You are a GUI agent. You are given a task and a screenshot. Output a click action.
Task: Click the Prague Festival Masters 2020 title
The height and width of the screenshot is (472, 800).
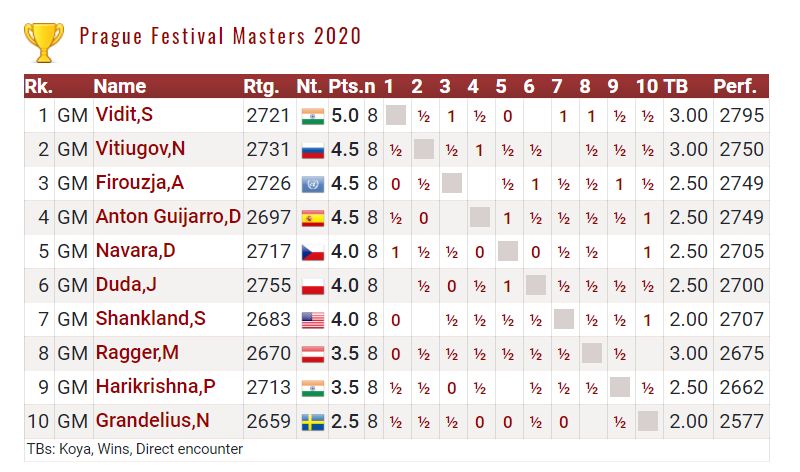coord(220,36)
